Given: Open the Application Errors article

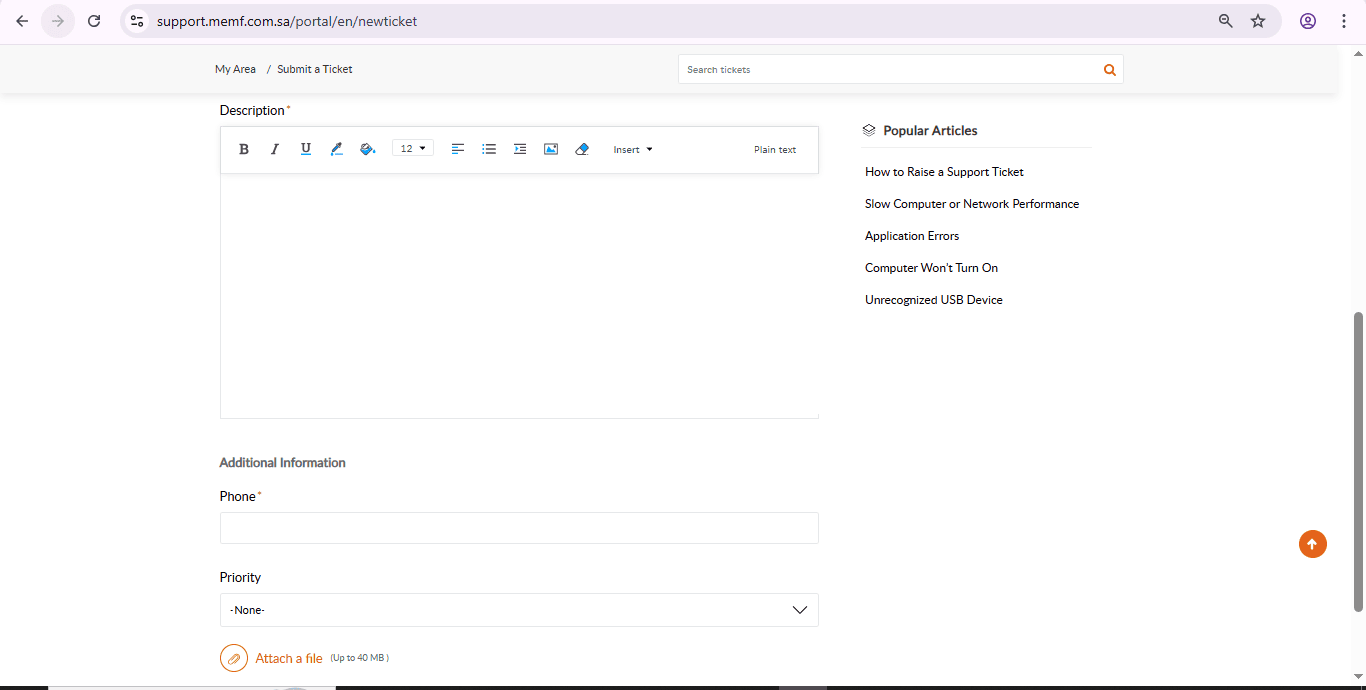Looking at the screenshot, I should pyautogui.click(x=912, y=236).
